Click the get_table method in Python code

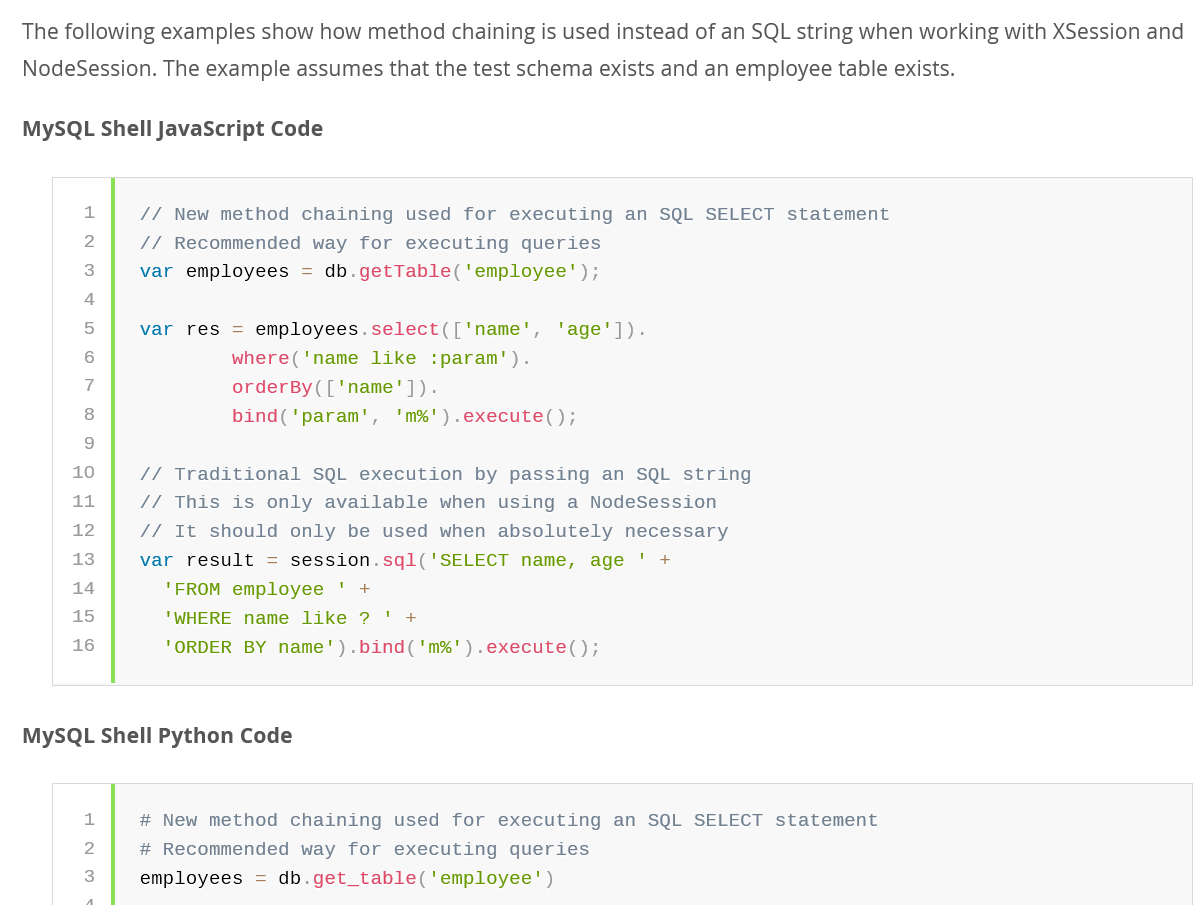[364, 879]
